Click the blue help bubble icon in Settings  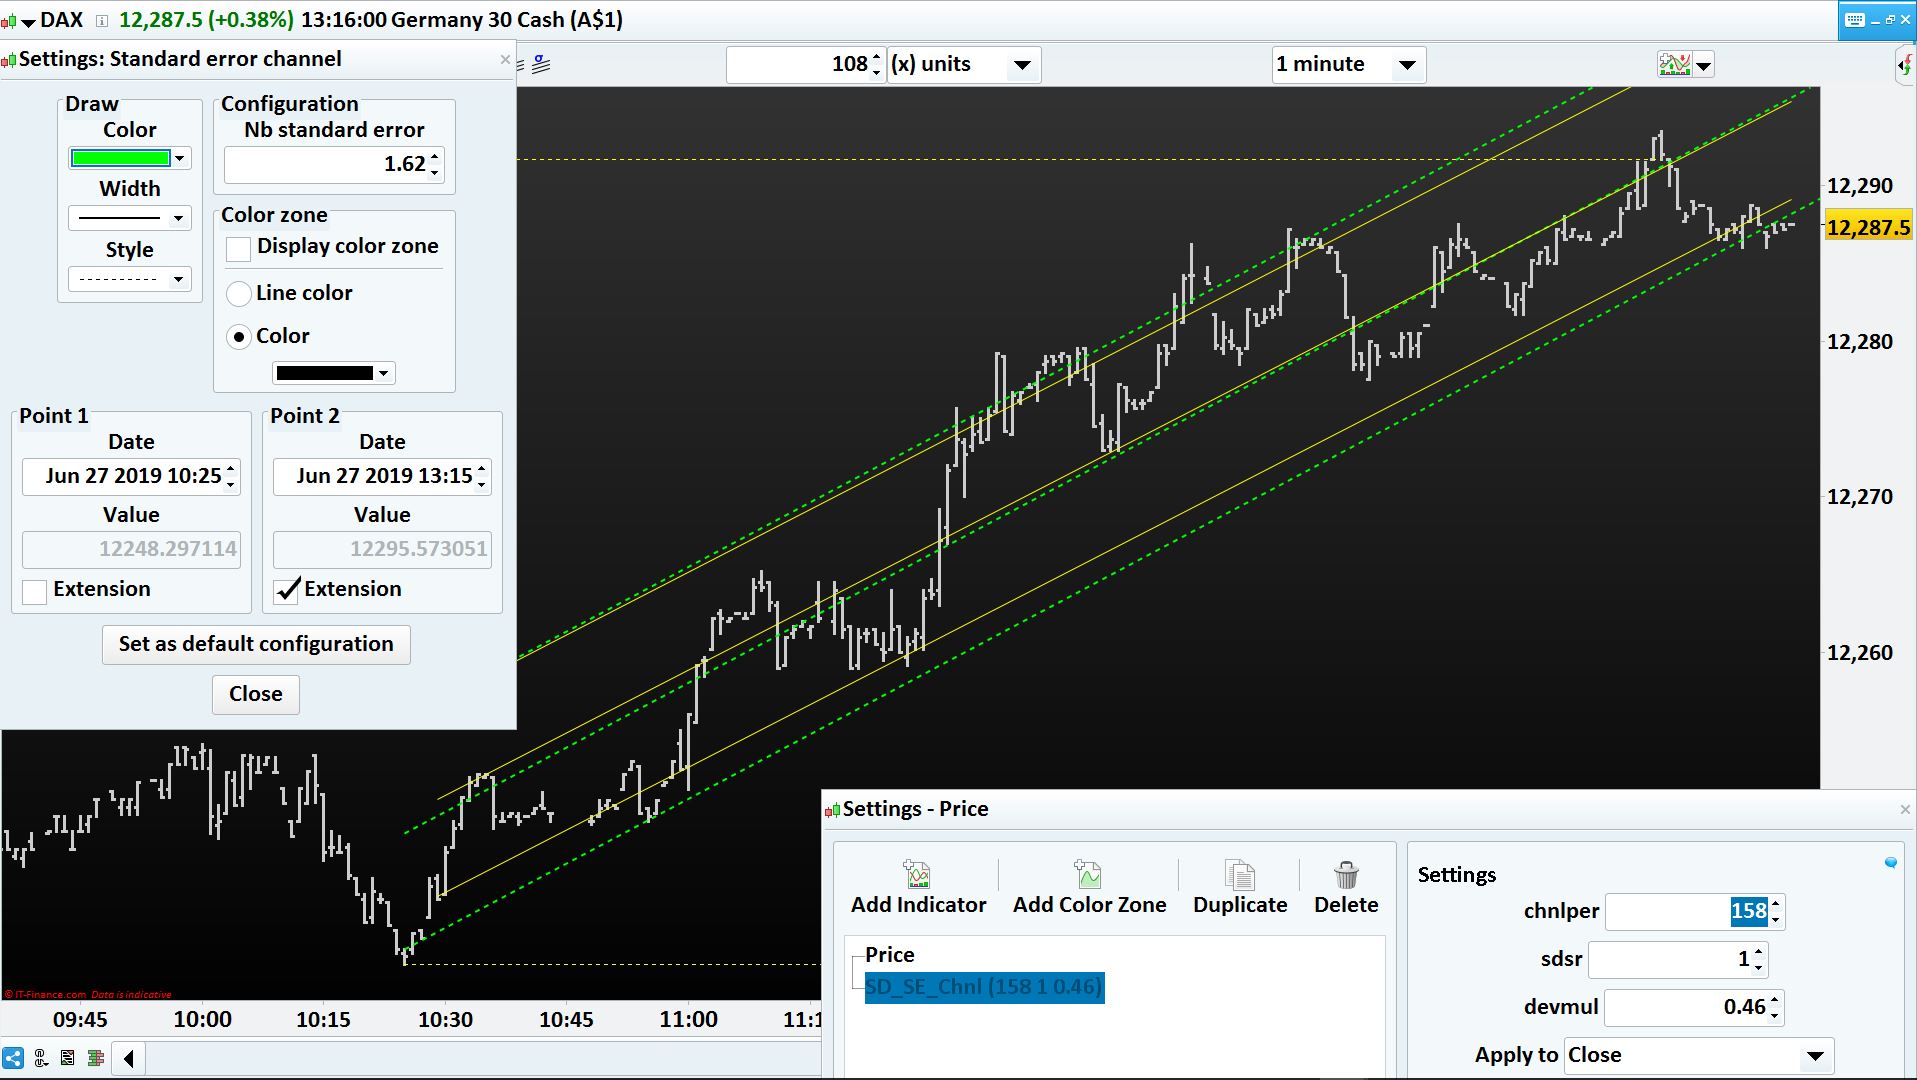(x=1891, y=863)
